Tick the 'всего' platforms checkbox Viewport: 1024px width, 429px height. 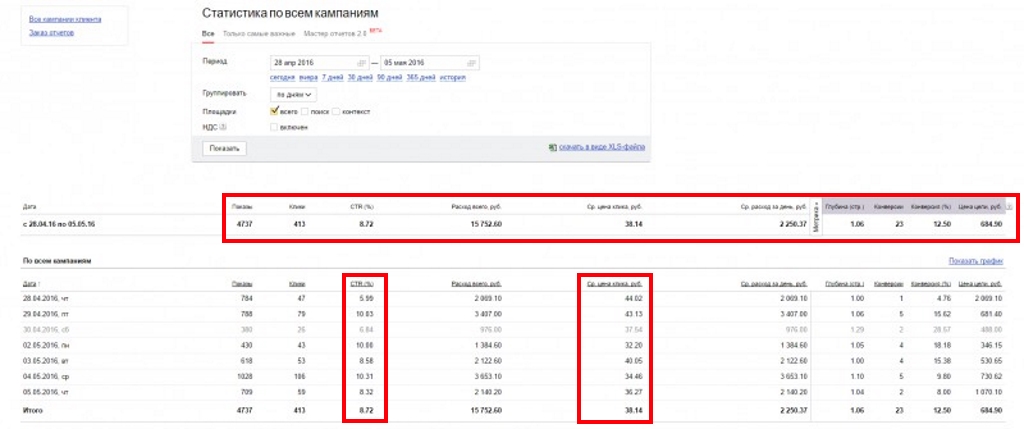[274, 111]
